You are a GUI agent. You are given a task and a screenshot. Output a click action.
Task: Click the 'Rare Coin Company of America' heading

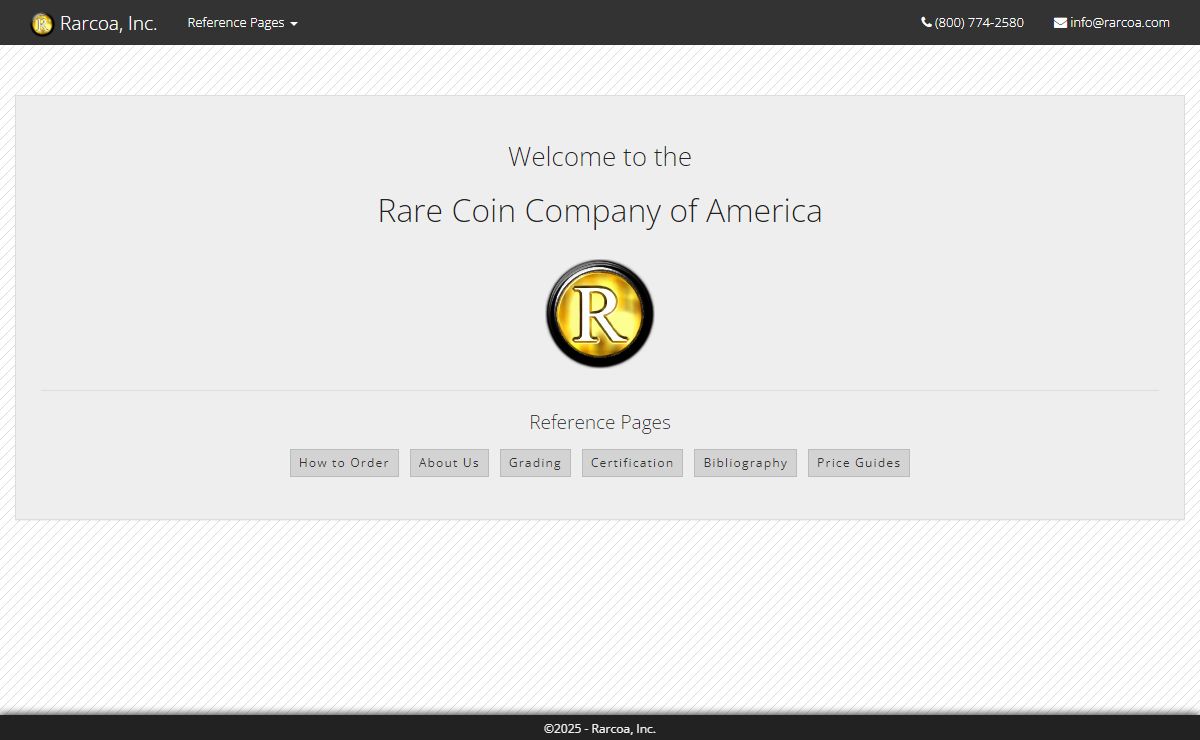point(600,211)
